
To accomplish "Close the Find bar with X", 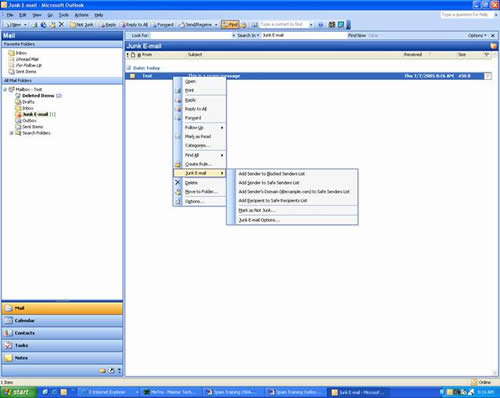I will click(x=493, y=35).
